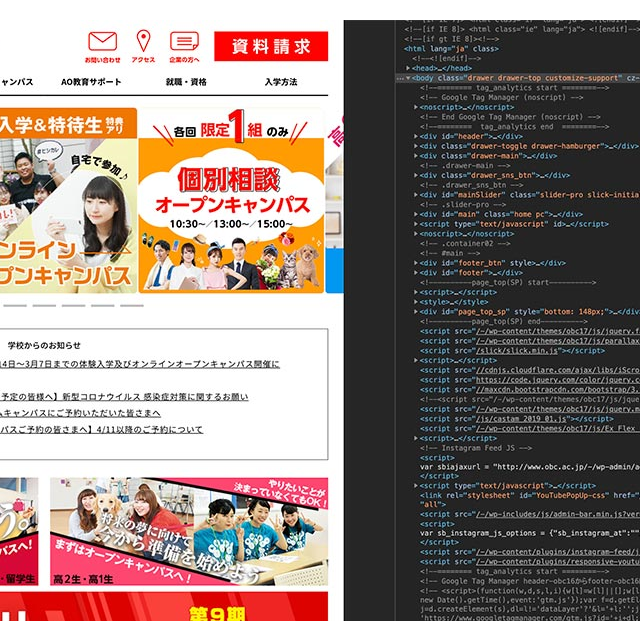This screenshot has height=640, width=640.
Task: Open the admin-bar.min.js script source link
Action: click(558, 514)
